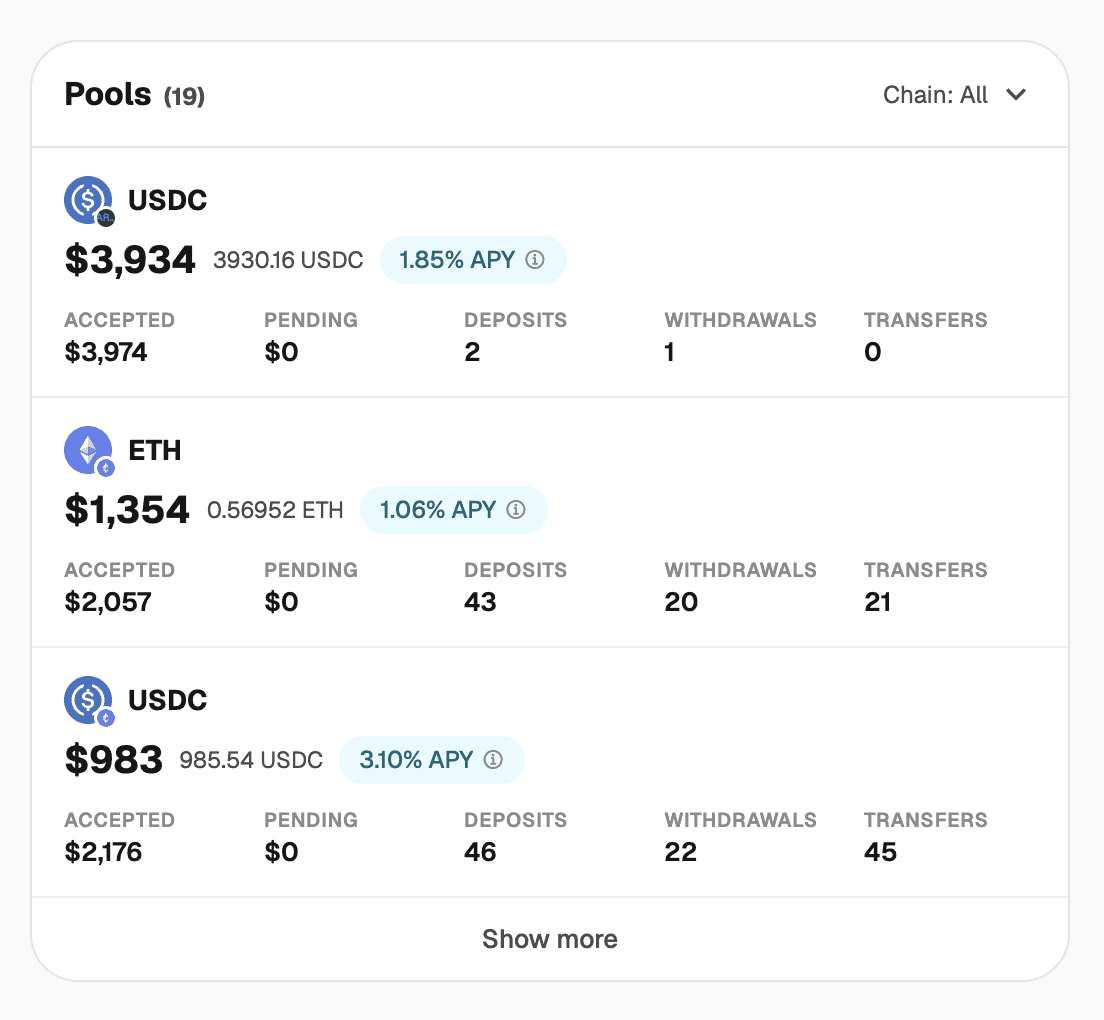Click the ETH pool name label
Screen dimensions: 1104x1020
pos(155,451)
